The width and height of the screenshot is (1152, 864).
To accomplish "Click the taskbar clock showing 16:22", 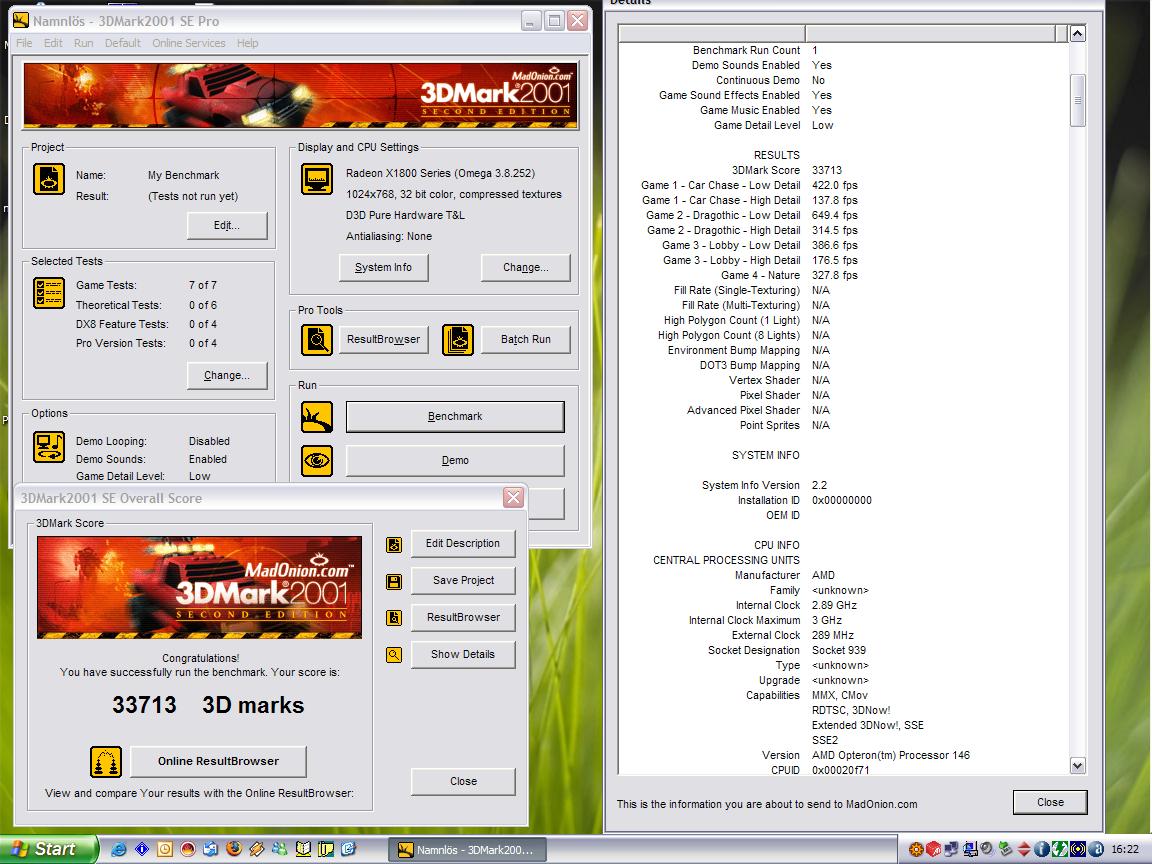I will click(1125, 849).
